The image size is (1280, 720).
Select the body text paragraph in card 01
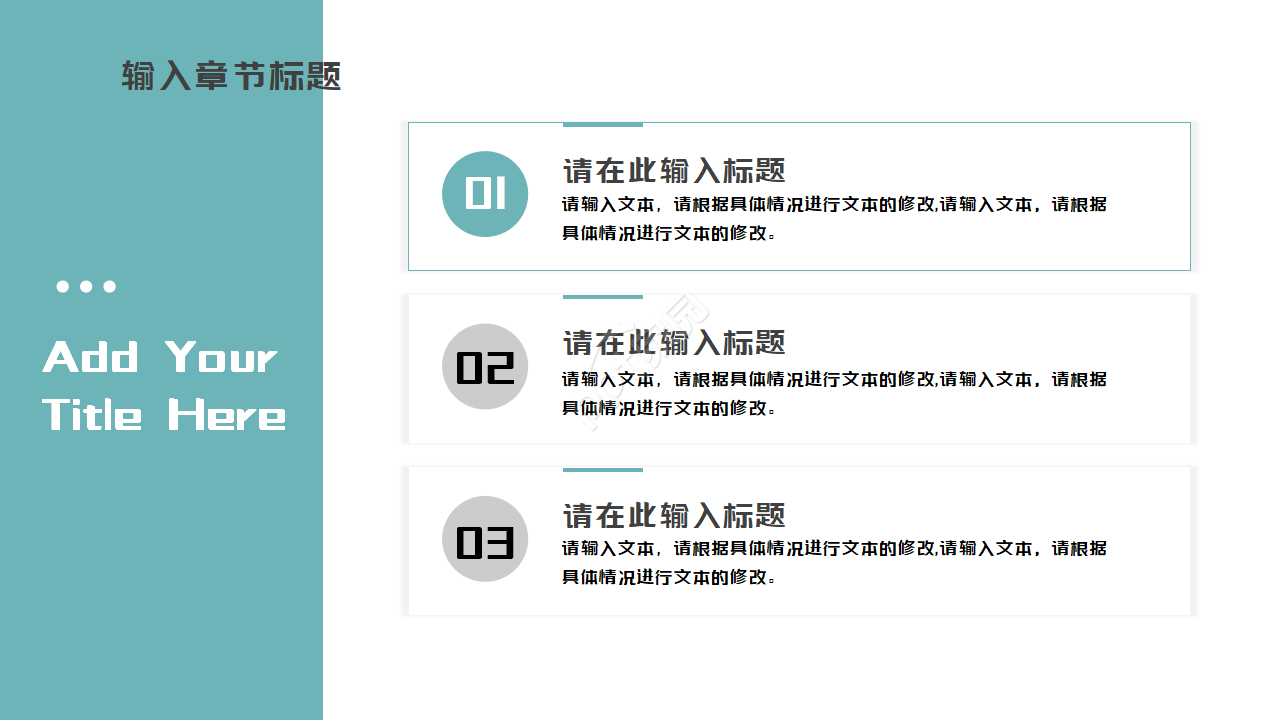(833, 219)
